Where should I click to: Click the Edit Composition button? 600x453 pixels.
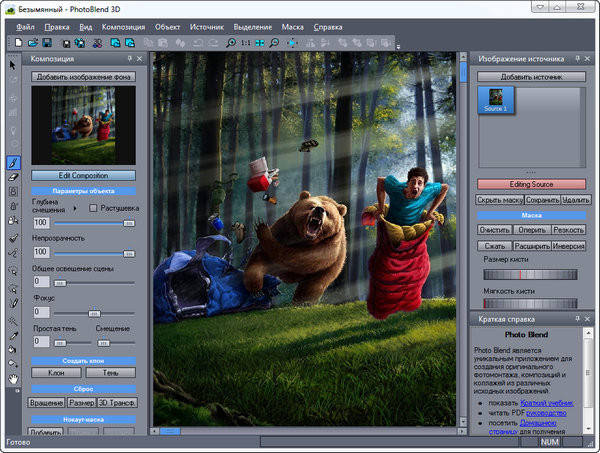point(83,175)
